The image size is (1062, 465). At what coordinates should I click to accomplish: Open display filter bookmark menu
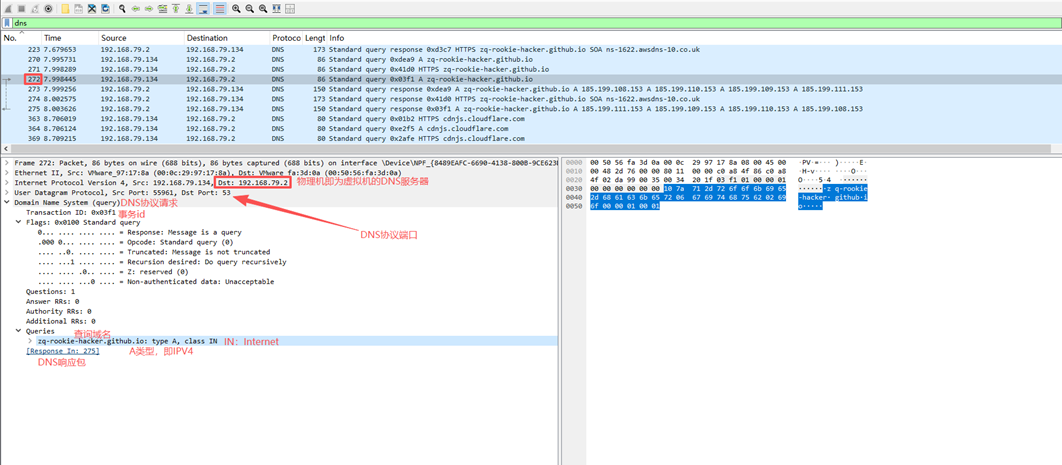tap(7, 23)
